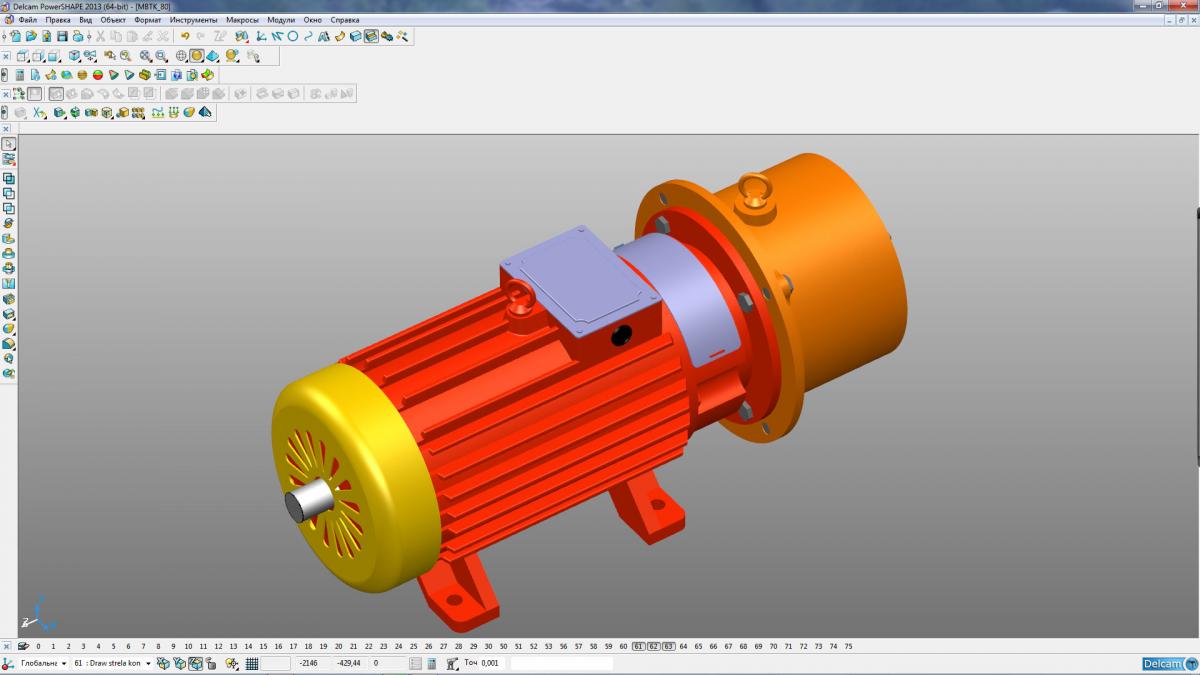Toggle level 62 on the levels bar

[653, 647]
